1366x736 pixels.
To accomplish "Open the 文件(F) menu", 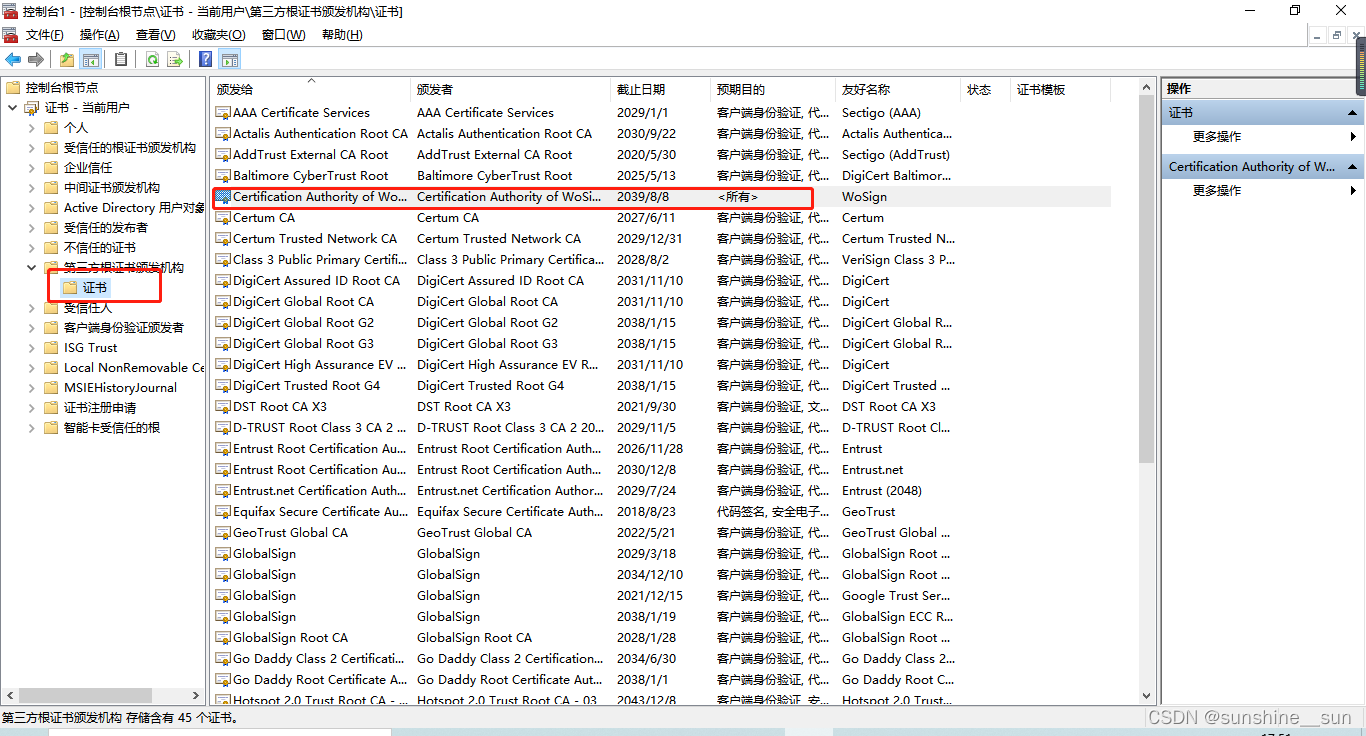I will [x=45, y=35].
